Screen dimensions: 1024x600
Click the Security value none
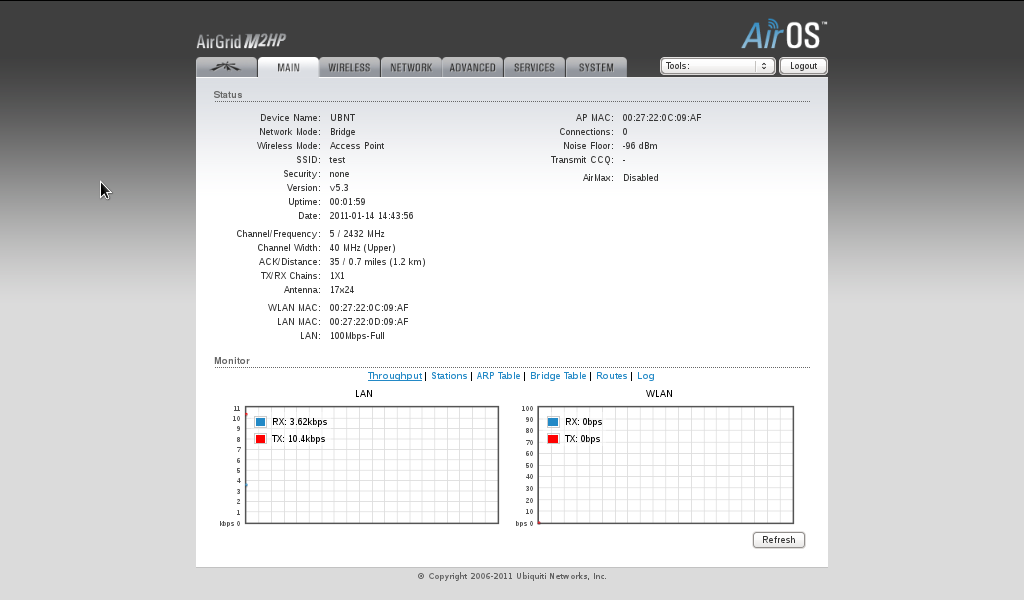pyautogui.click(x=339, y=174)
